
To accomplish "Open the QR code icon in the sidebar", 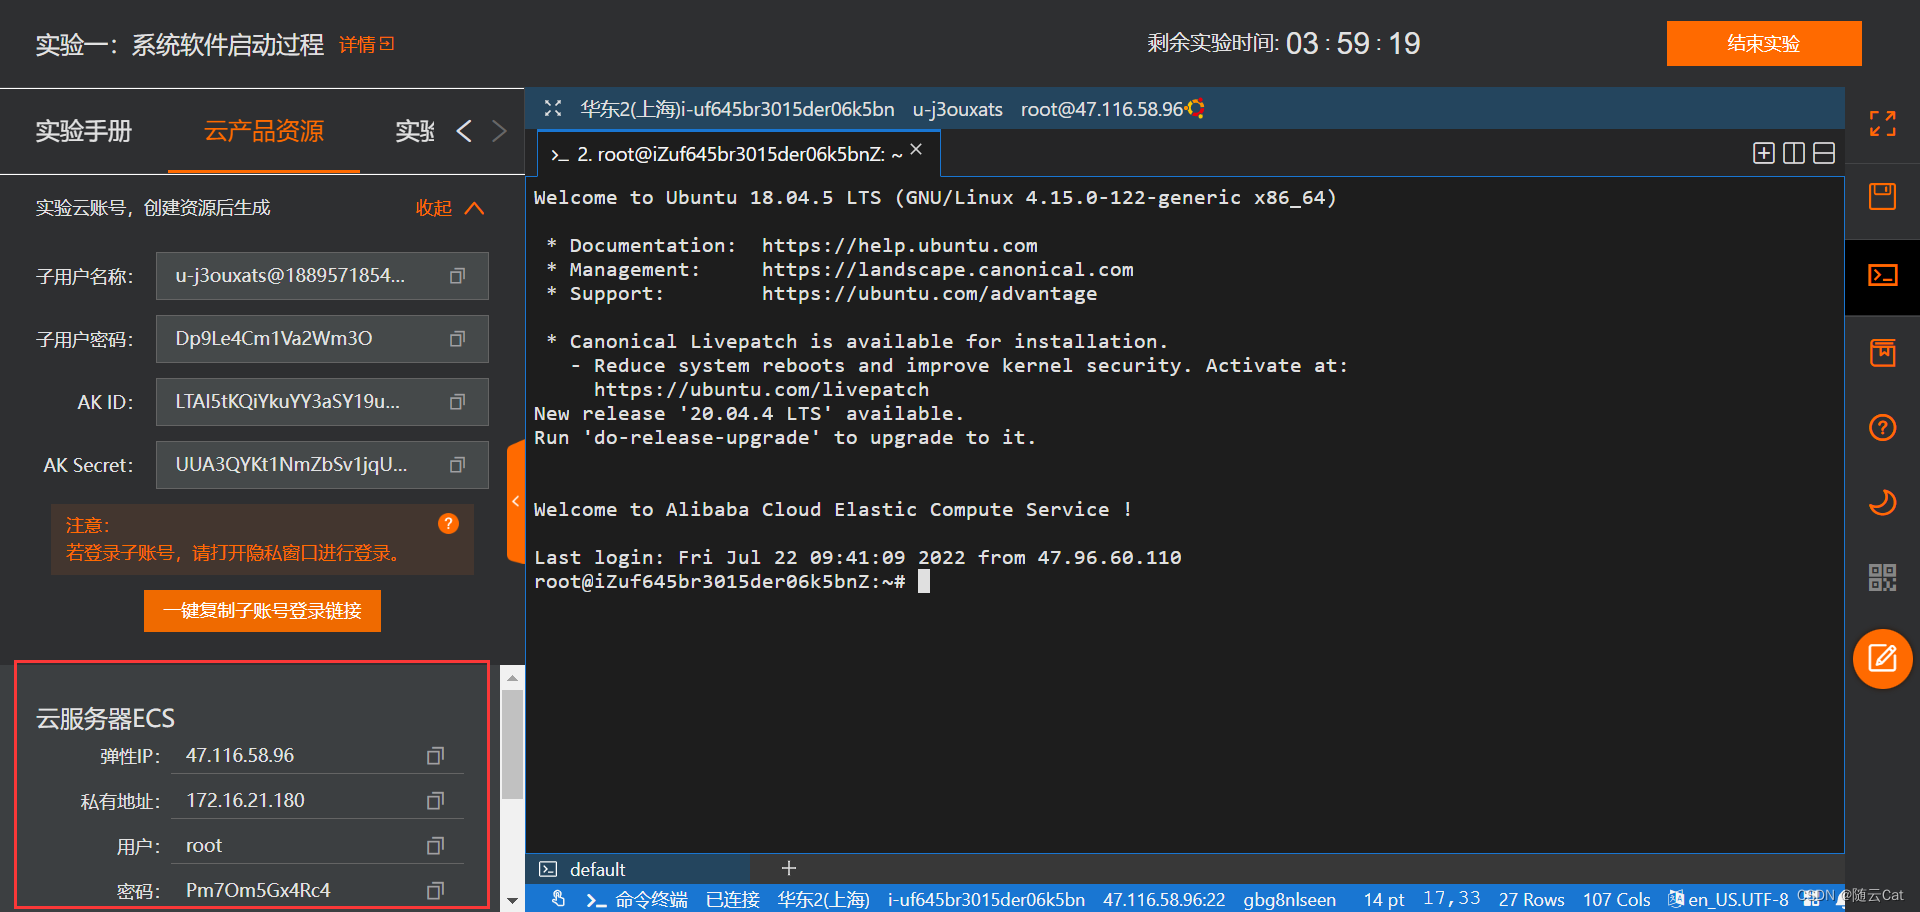I will pos(1882,577).
